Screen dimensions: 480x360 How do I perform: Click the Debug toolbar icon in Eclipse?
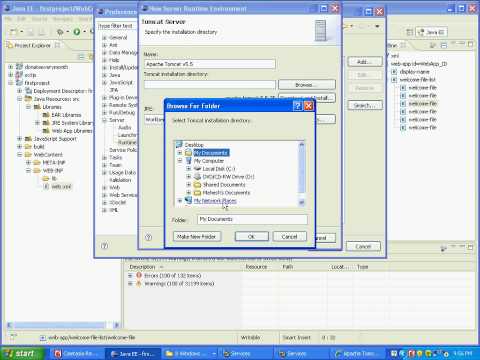click(x=60, y=32)
